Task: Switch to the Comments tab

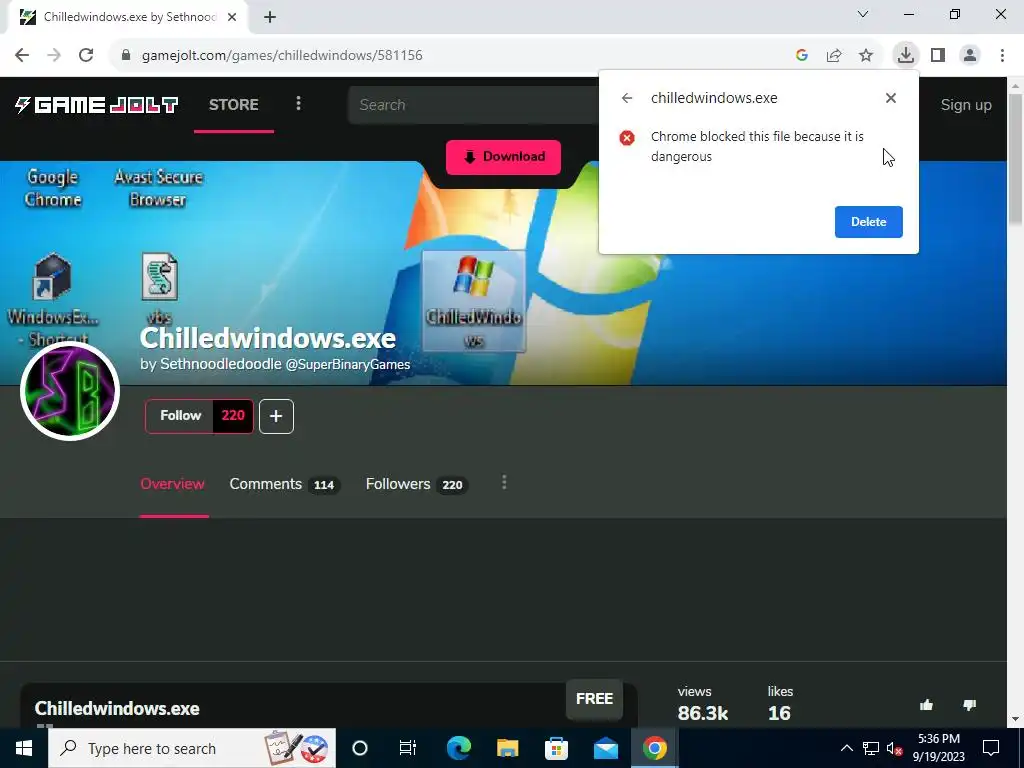Action: pyautogui.click(x=283, y=484)
